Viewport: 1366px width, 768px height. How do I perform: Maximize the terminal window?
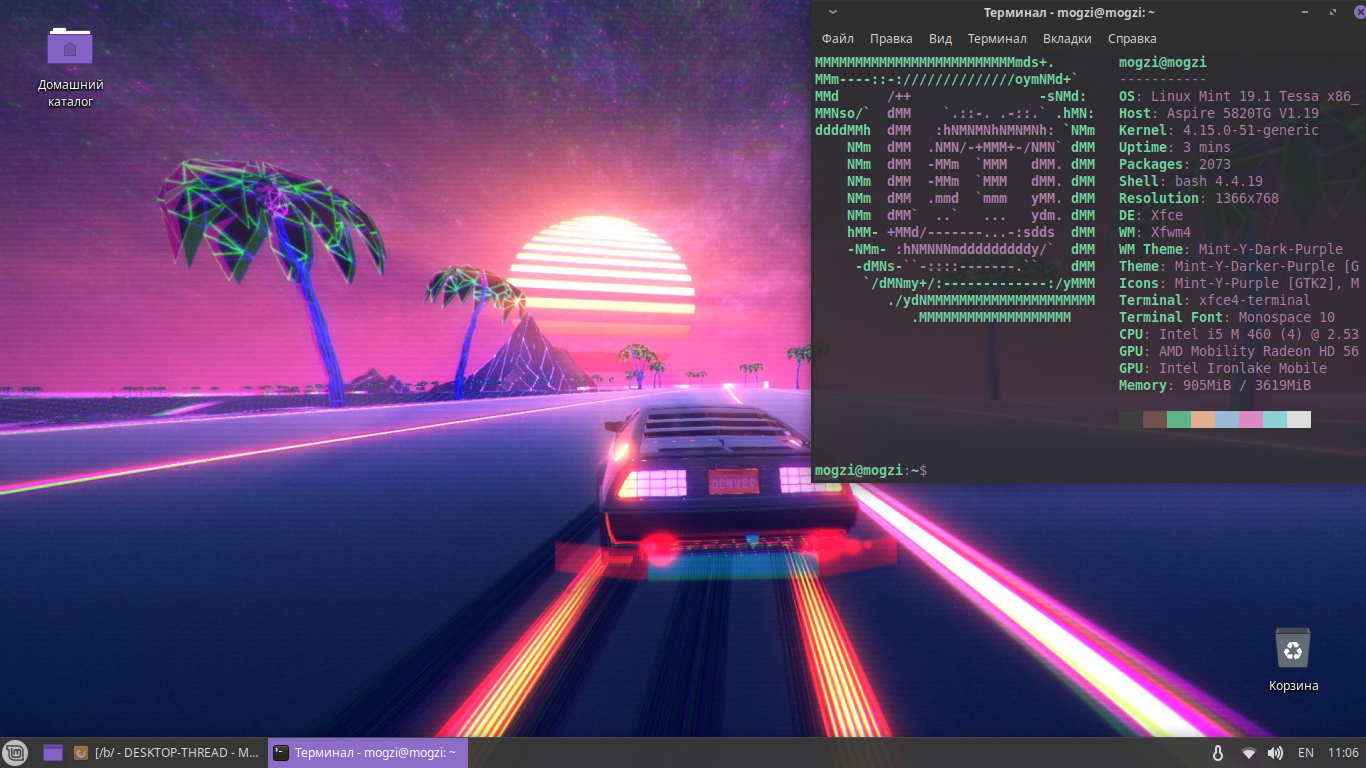1332,12
